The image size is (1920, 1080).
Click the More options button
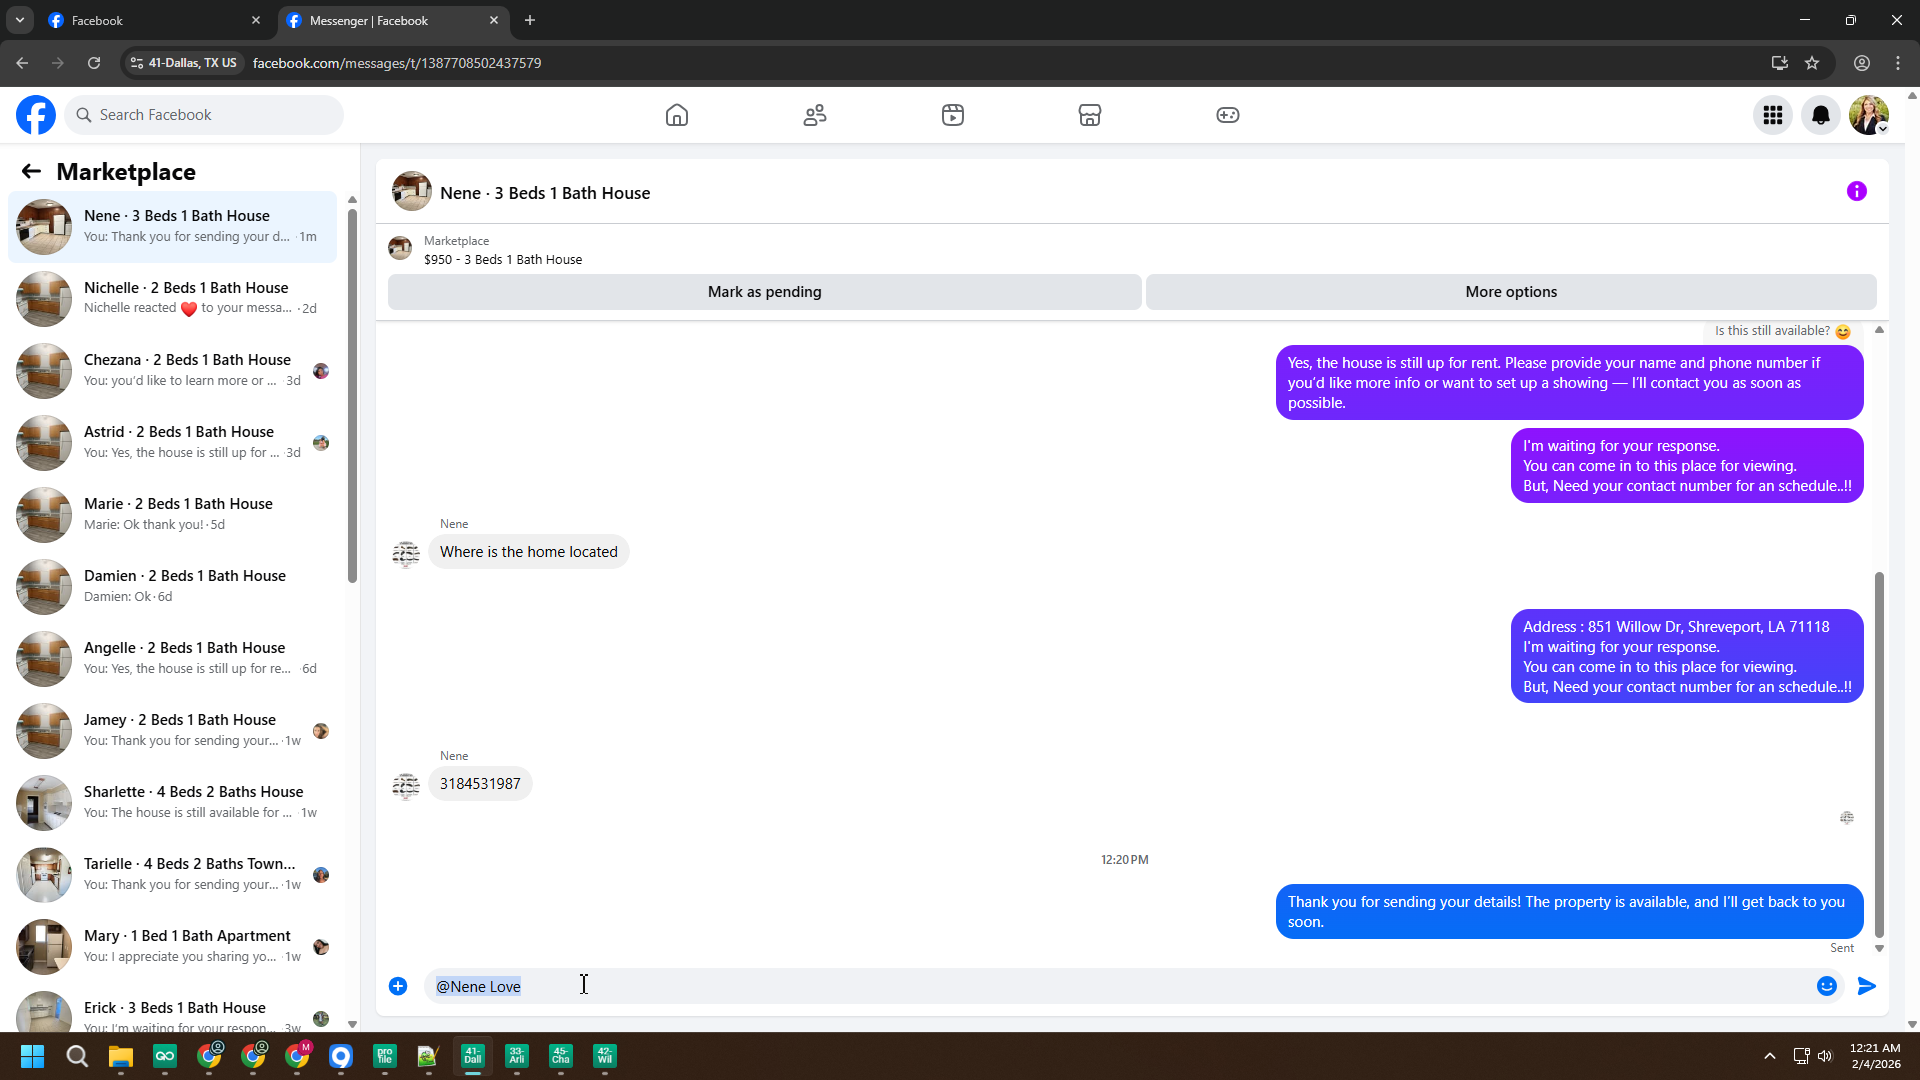pyautogui.click(x=1510, y=292)
